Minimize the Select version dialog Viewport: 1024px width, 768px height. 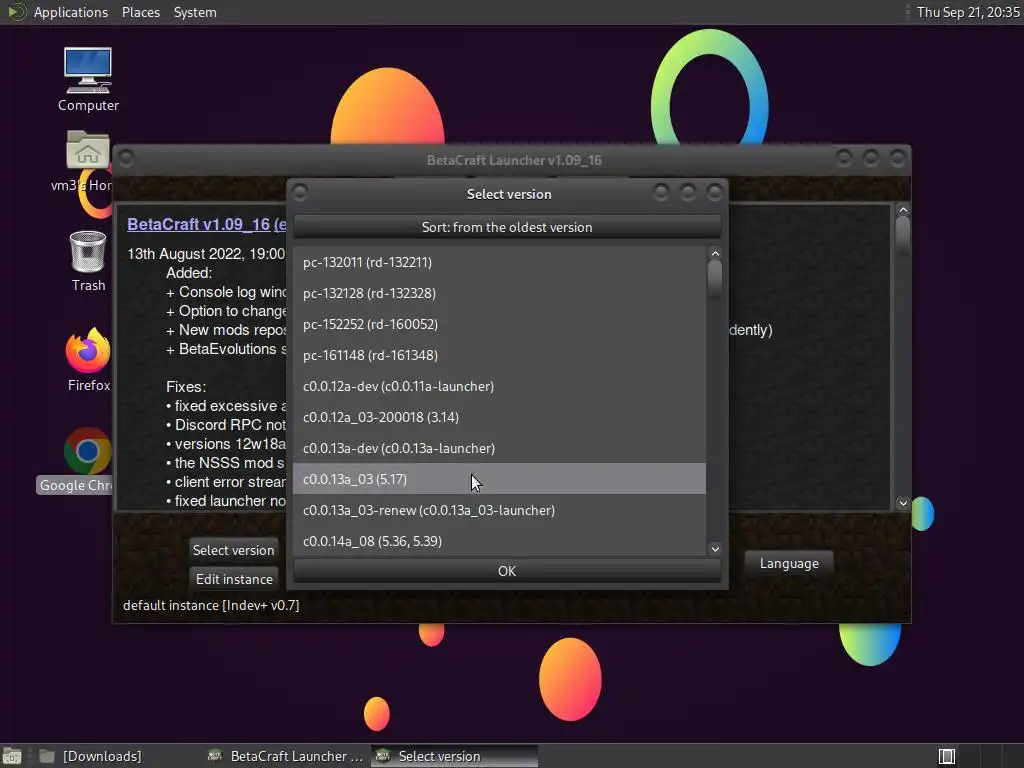661,192
